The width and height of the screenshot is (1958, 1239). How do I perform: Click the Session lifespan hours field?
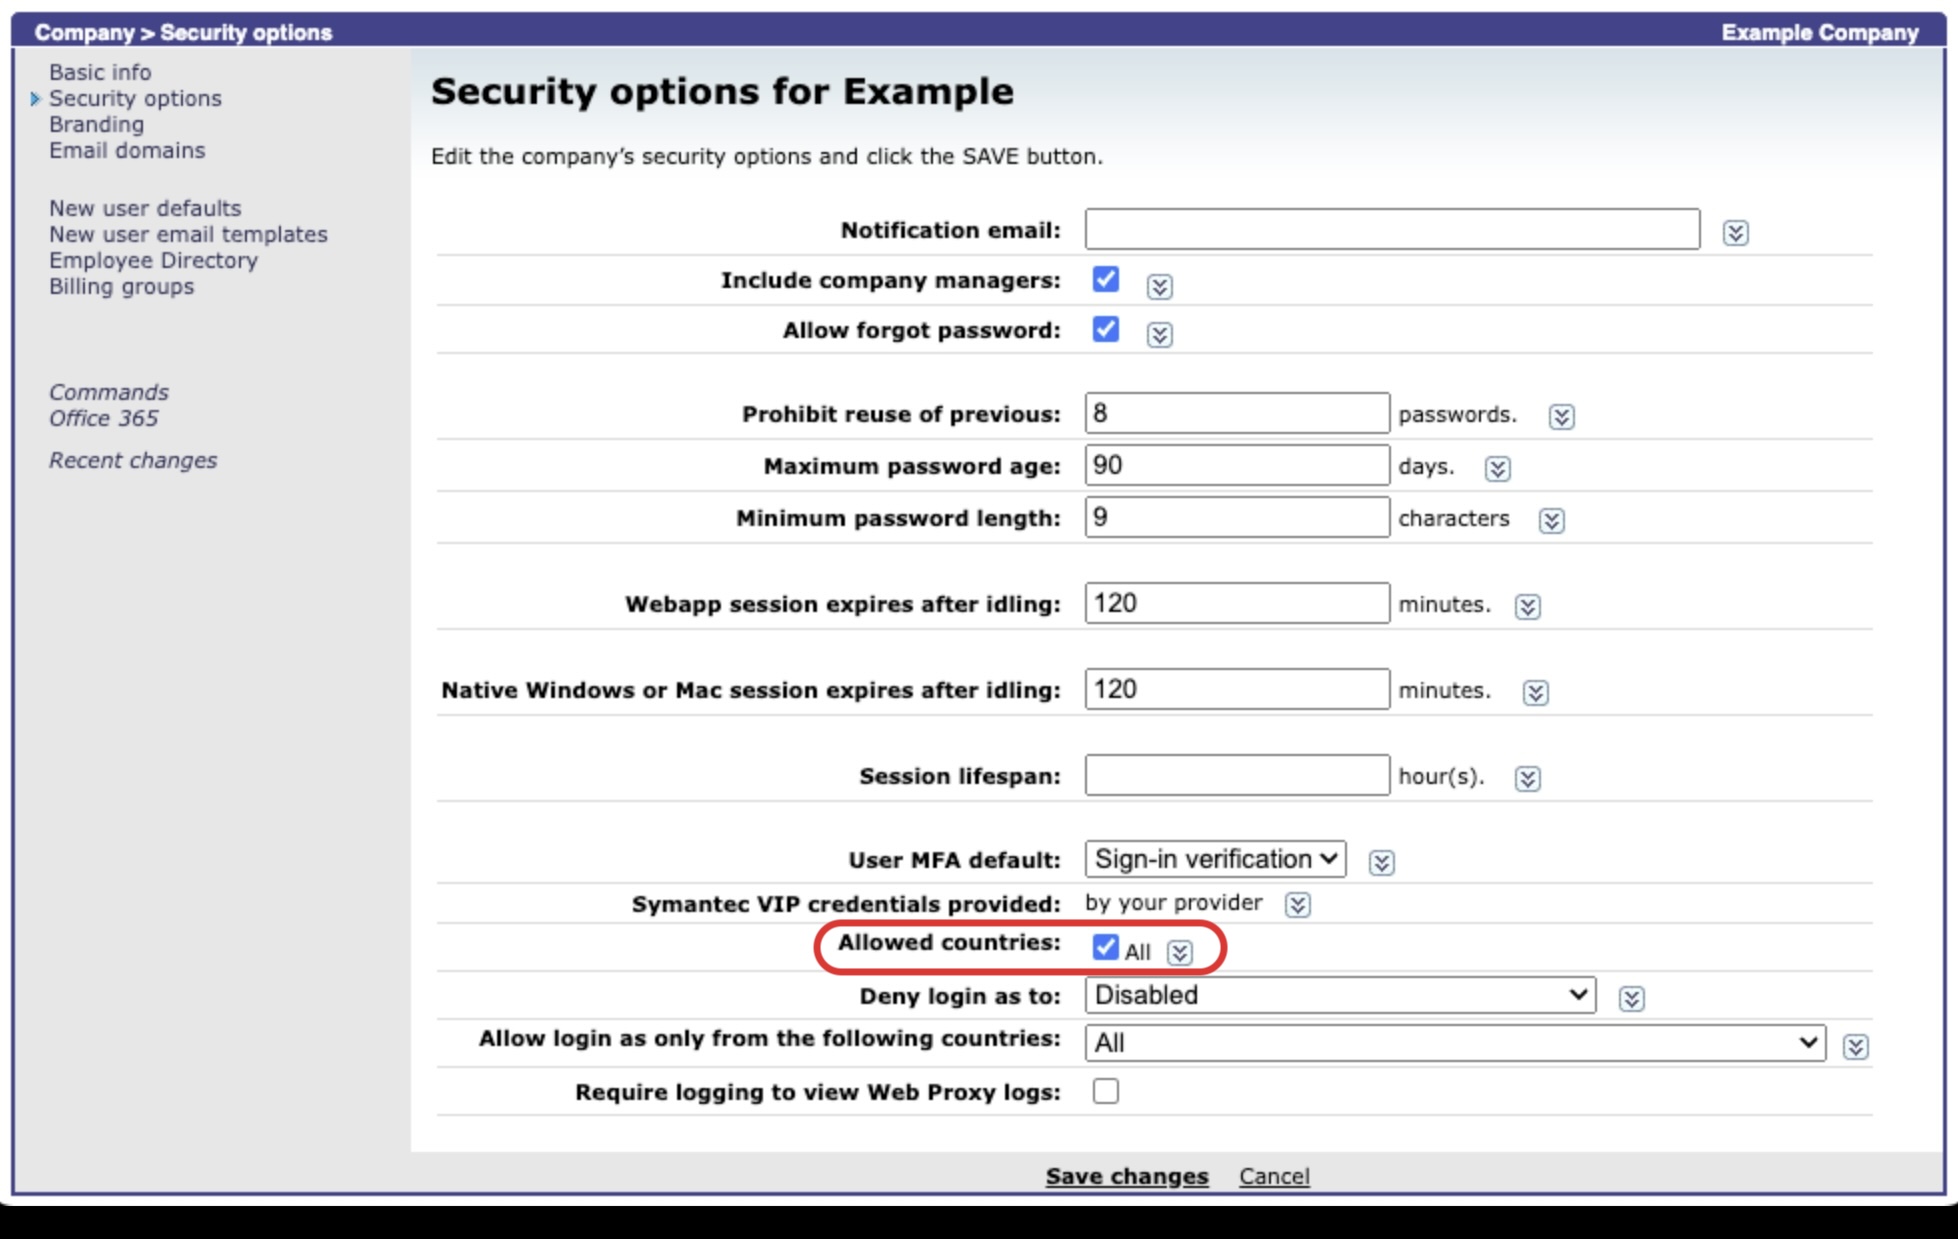point(1237,775)
